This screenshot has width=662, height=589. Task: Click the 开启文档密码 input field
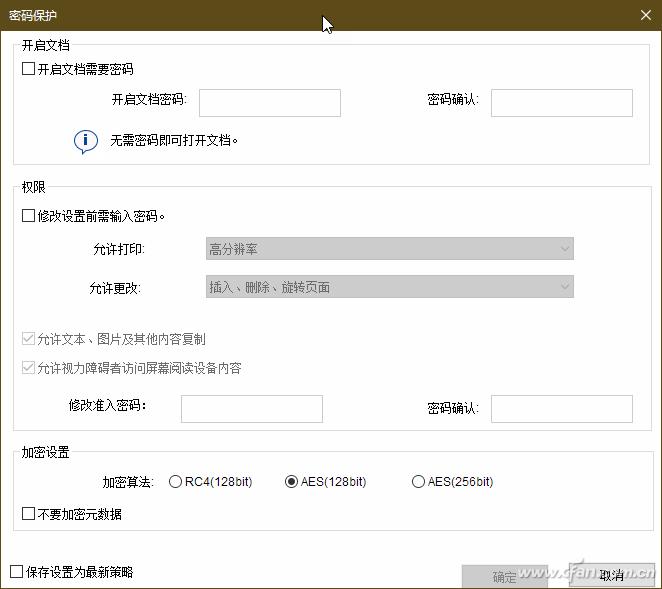click(x=270, y=103)
